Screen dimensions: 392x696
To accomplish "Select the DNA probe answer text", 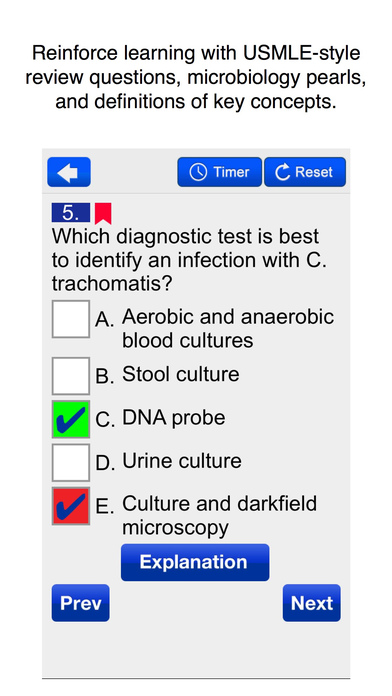I will pyautogui.click(x=174, y=418).
